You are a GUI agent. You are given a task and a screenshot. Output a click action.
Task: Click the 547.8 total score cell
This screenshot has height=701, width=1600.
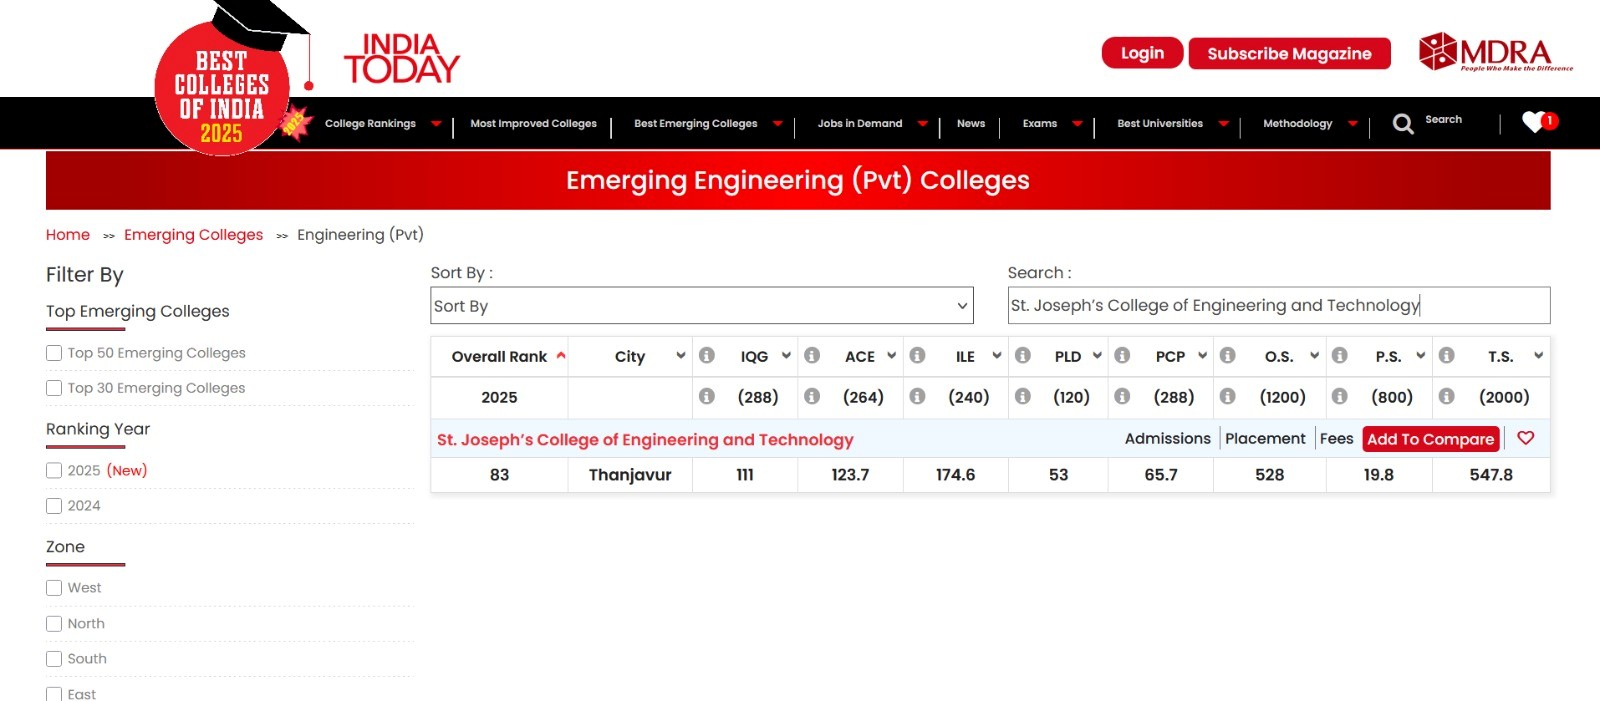point(1491,475)
